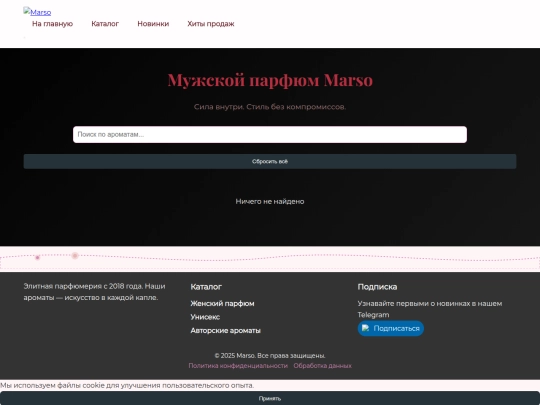Open Женский парфюм footer link

point(222,303)
